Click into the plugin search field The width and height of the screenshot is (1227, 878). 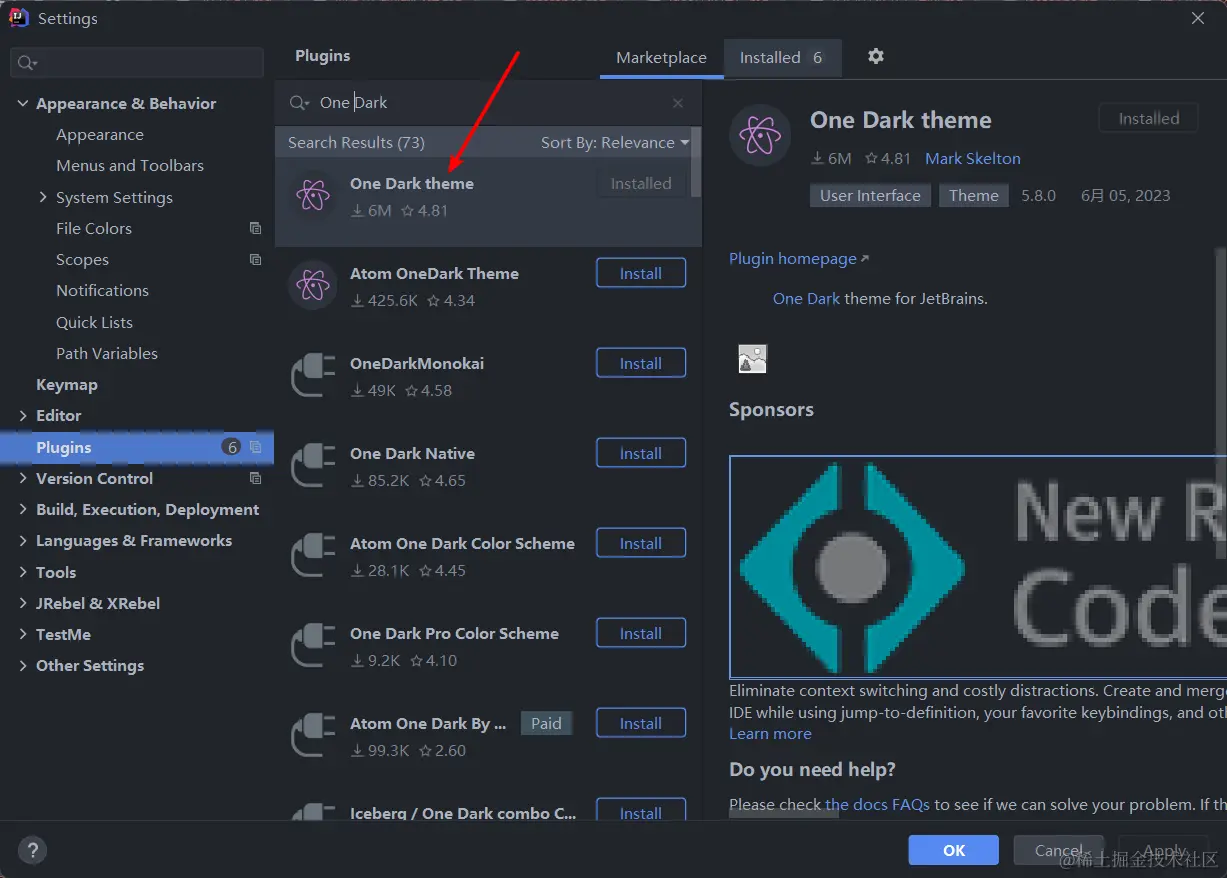(x=490, y=103)
